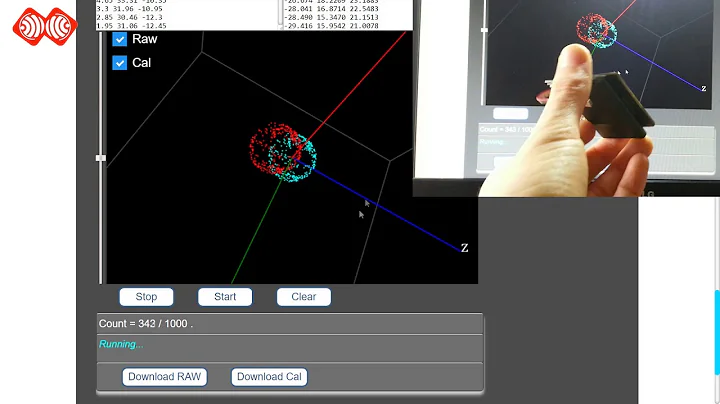
Task: Click the Running... status text
Action: point(121,344)
